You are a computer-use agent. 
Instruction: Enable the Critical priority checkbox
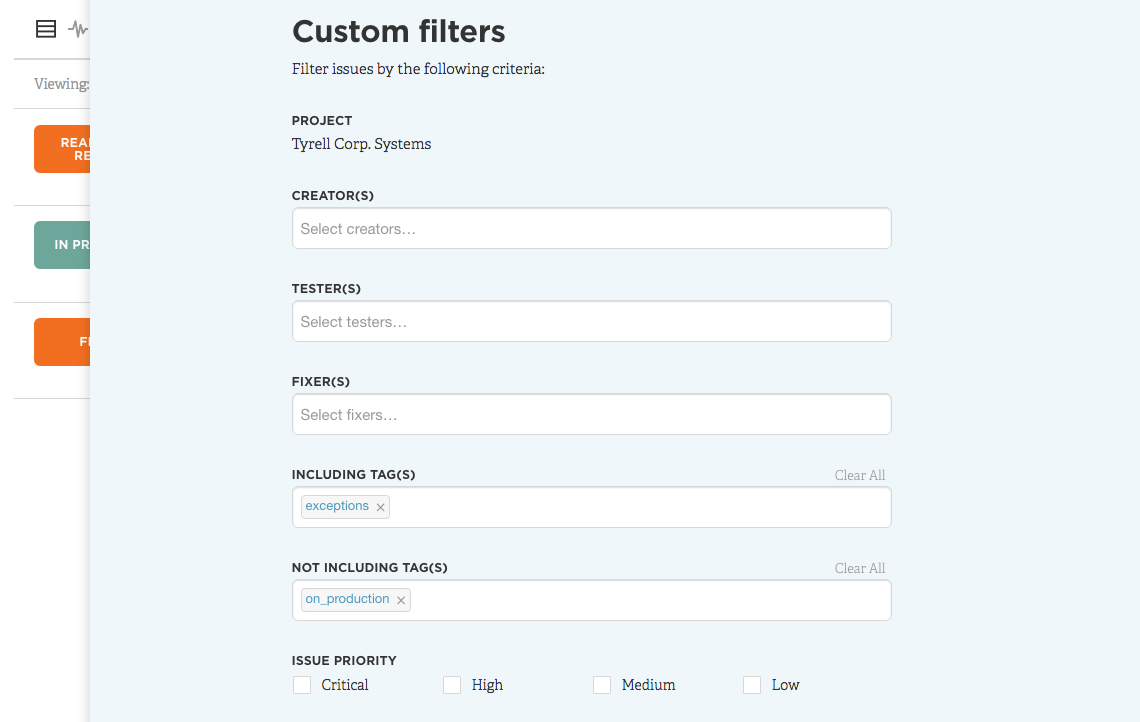(302, 685)
